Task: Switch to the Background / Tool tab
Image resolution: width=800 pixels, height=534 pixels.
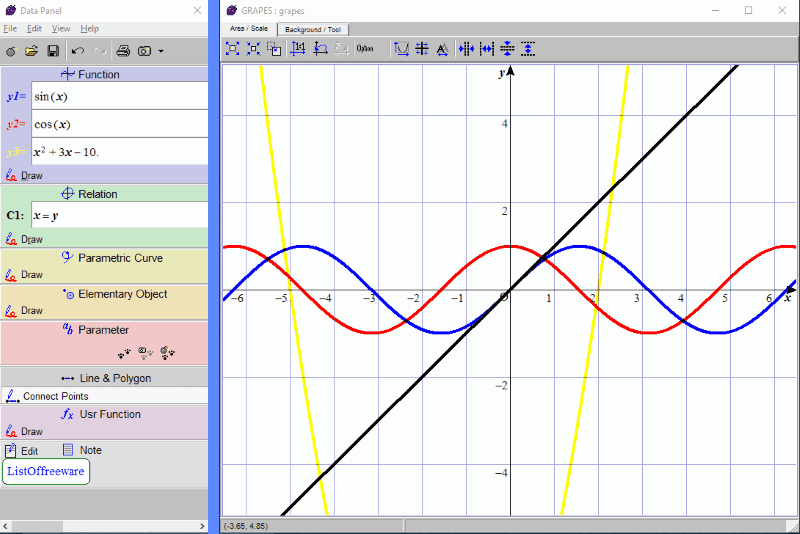Action: click(312, 29)
